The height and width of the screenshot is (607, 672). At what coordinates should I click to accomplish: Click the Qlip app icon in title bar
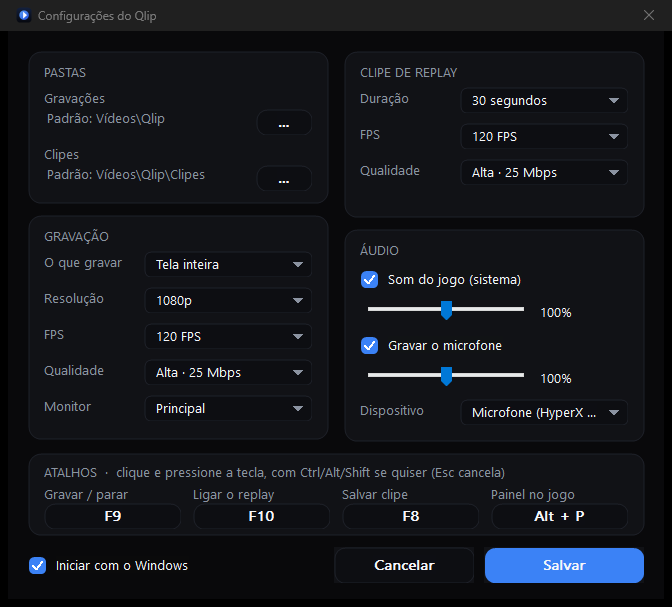24,15
